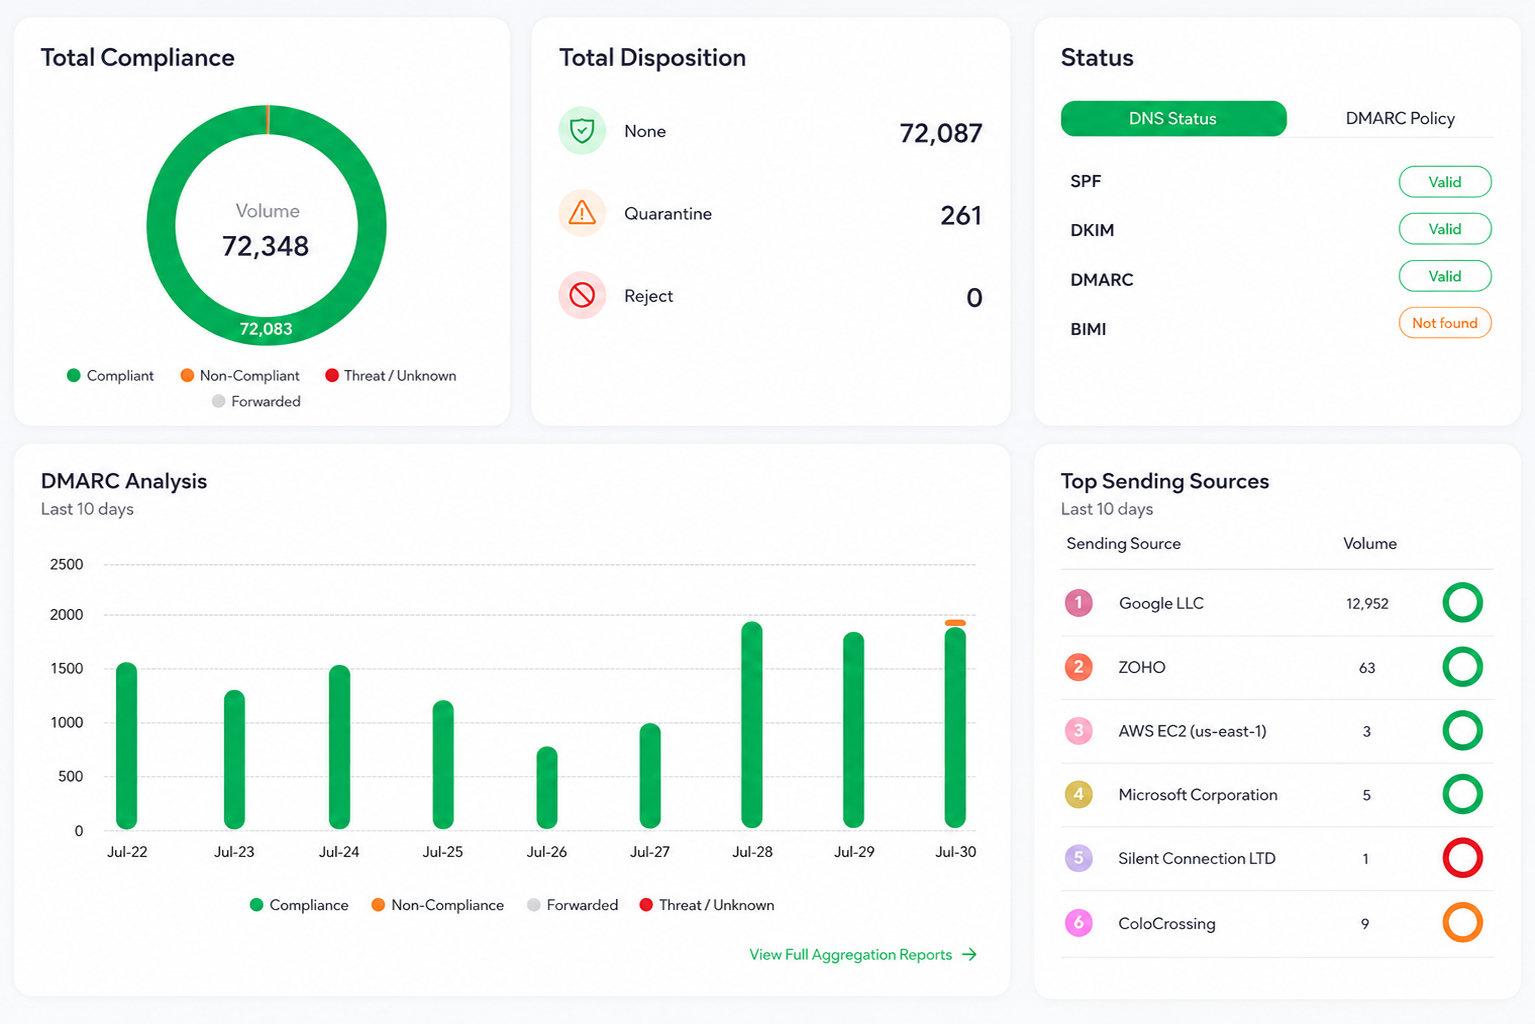Click the Forwarded gray legend dot in Total Compliance
Image resolution: width=1535 pixels, height=1024 pixels.
[x=218, y=401]
